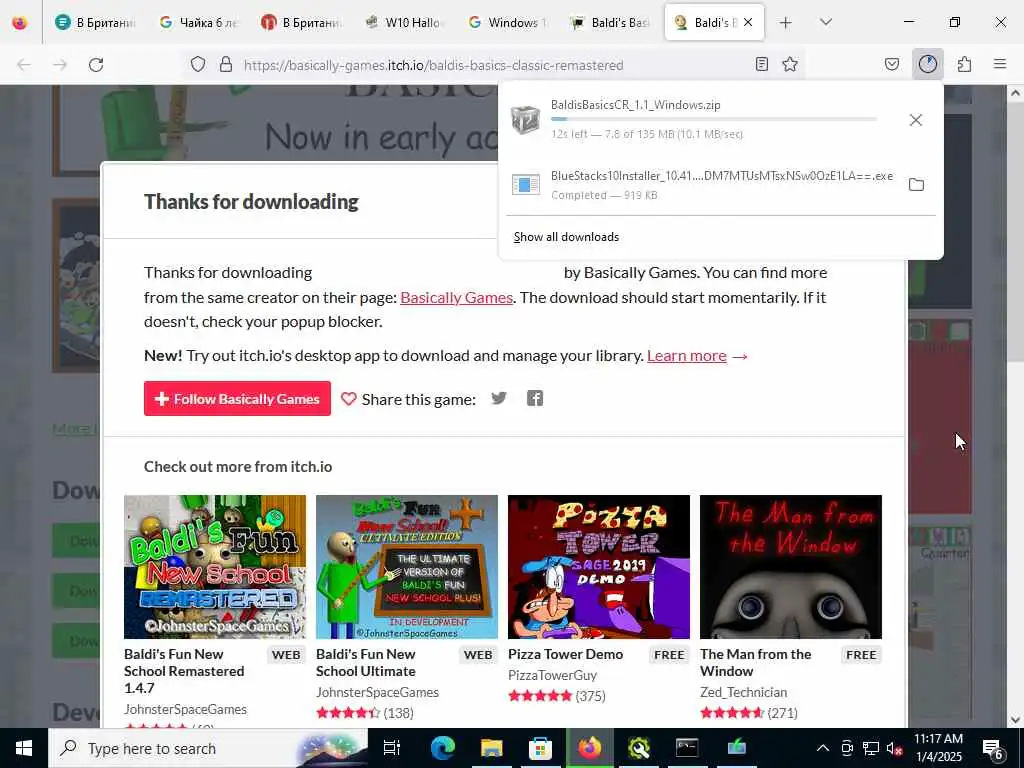Reload the page with the refresh icon
Viewport: 1024px width, 768px height.
pos(96,65)
